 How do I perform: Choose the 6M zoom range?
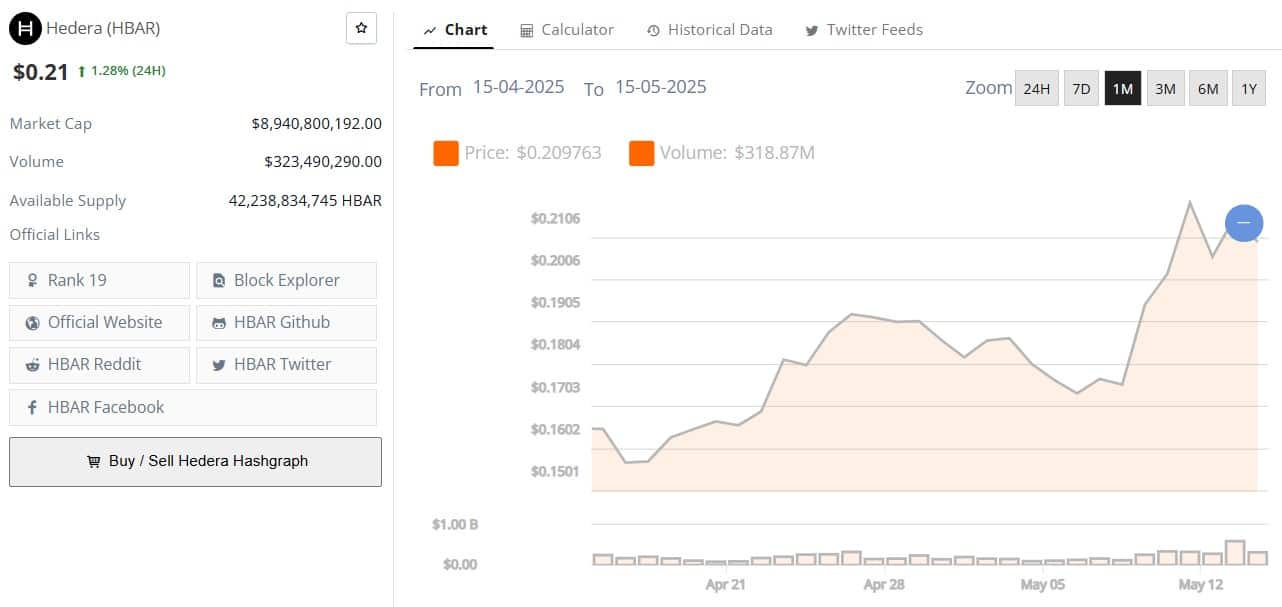click(x=1208, y=88)
